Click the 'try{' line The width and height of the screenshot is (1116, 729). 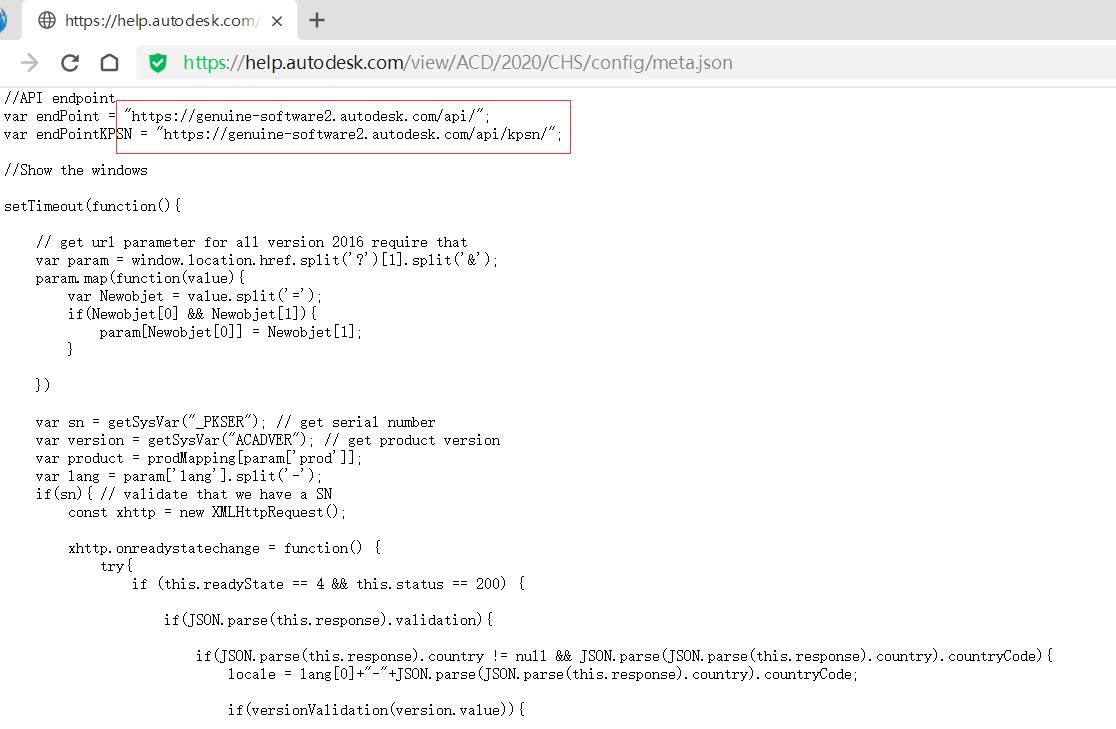116,566
